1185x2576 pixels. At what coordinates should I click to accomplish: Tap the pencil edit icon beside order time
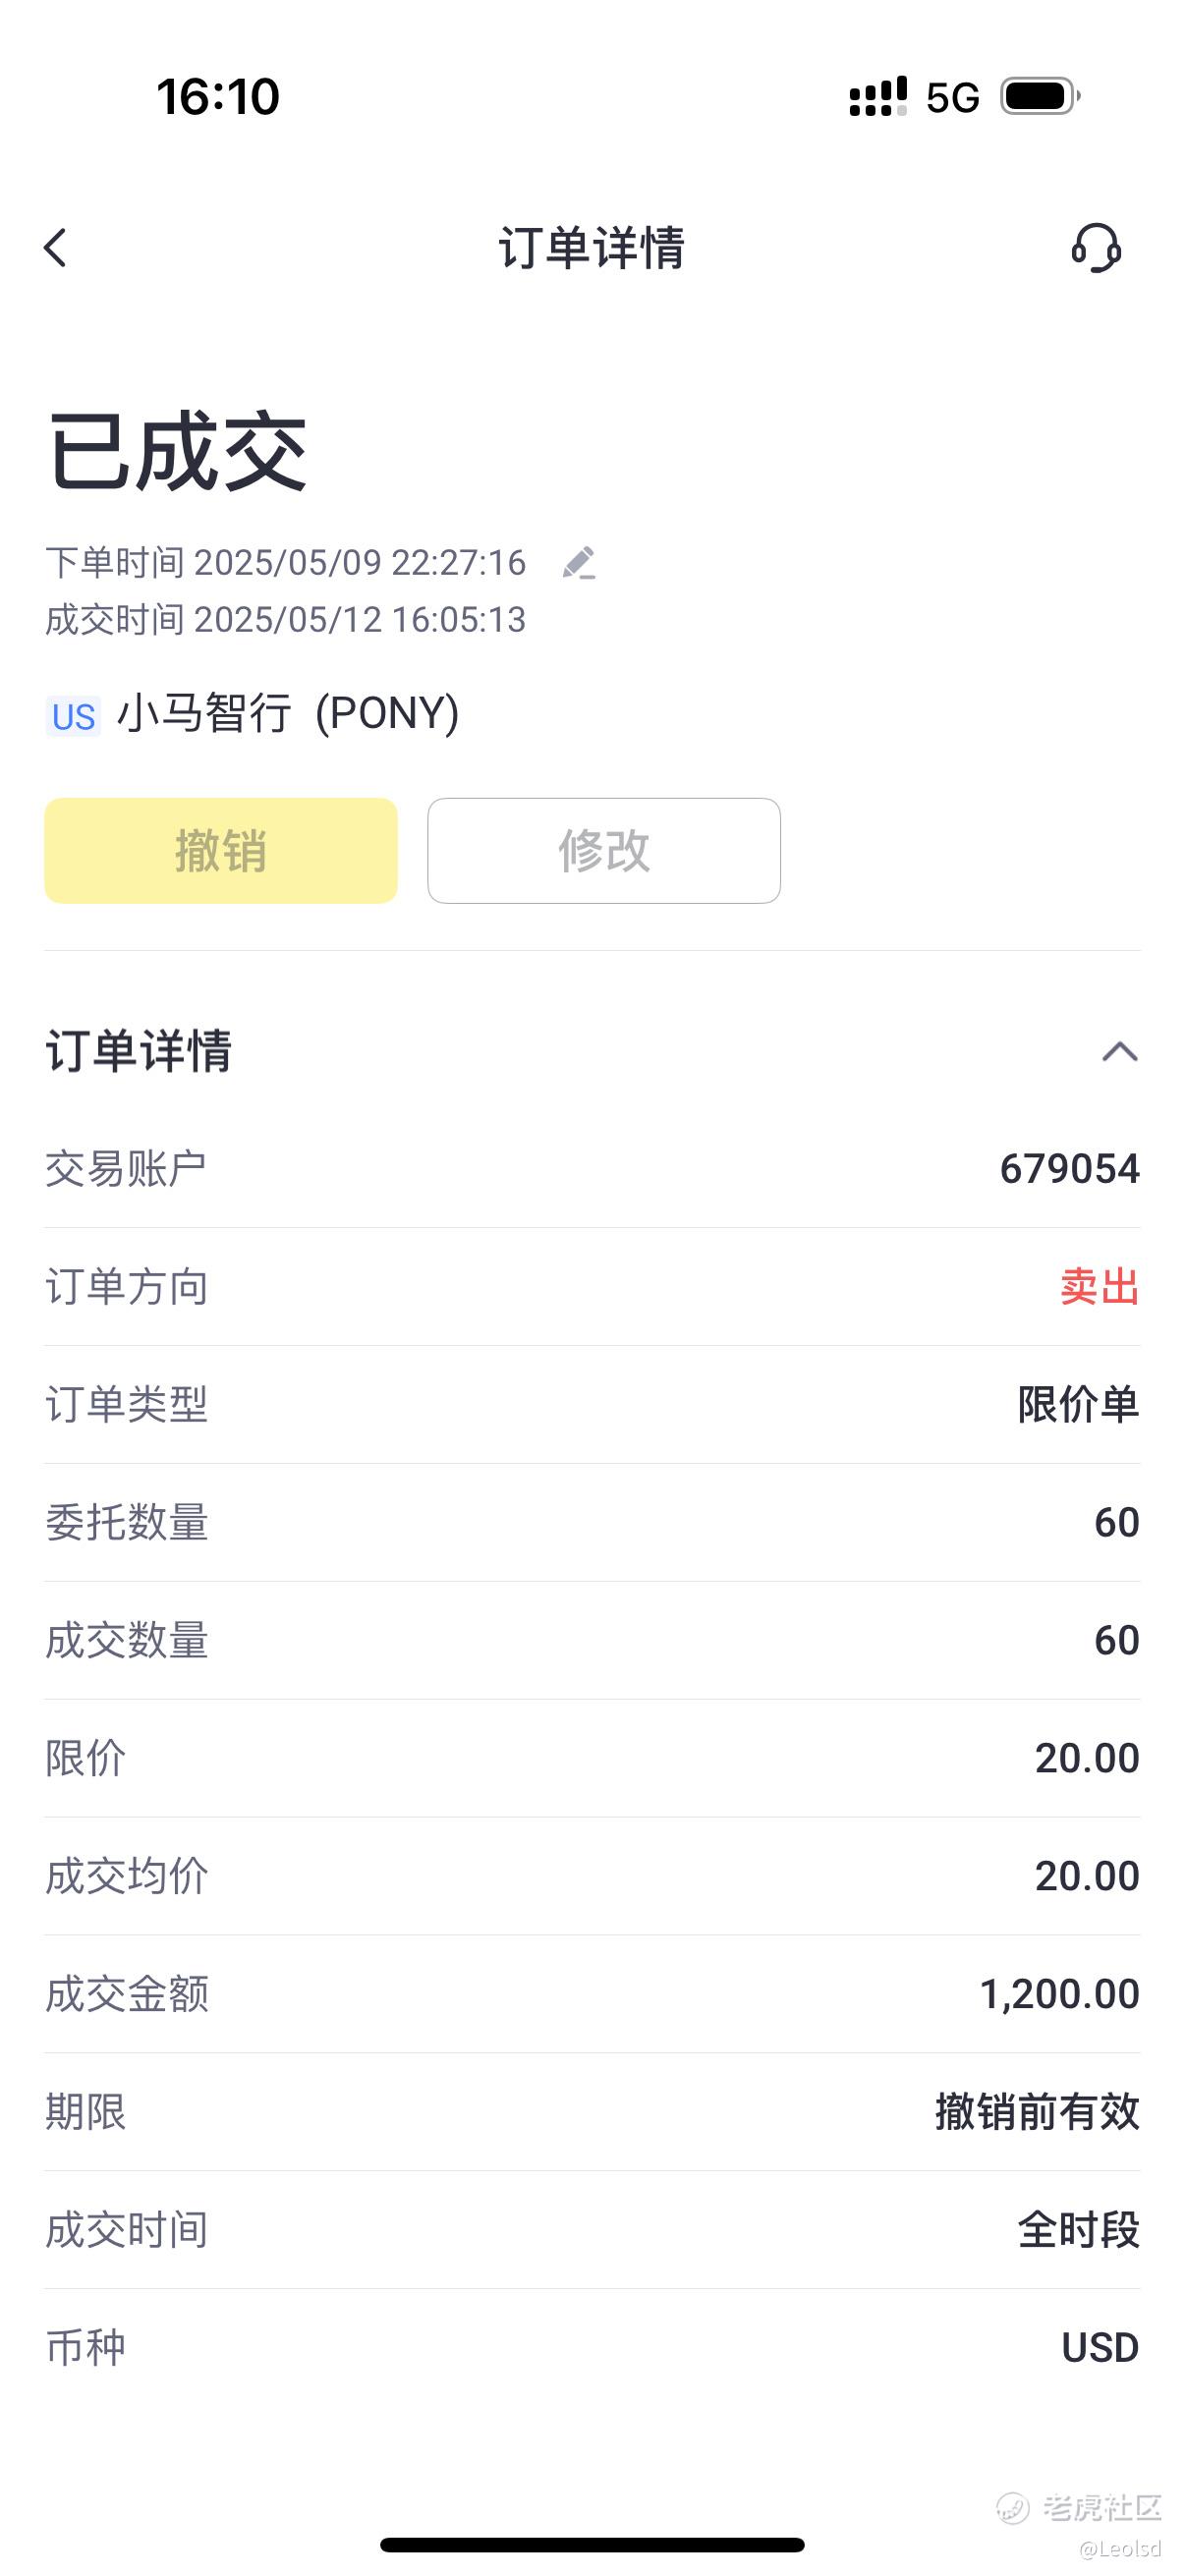pos(580,563)
